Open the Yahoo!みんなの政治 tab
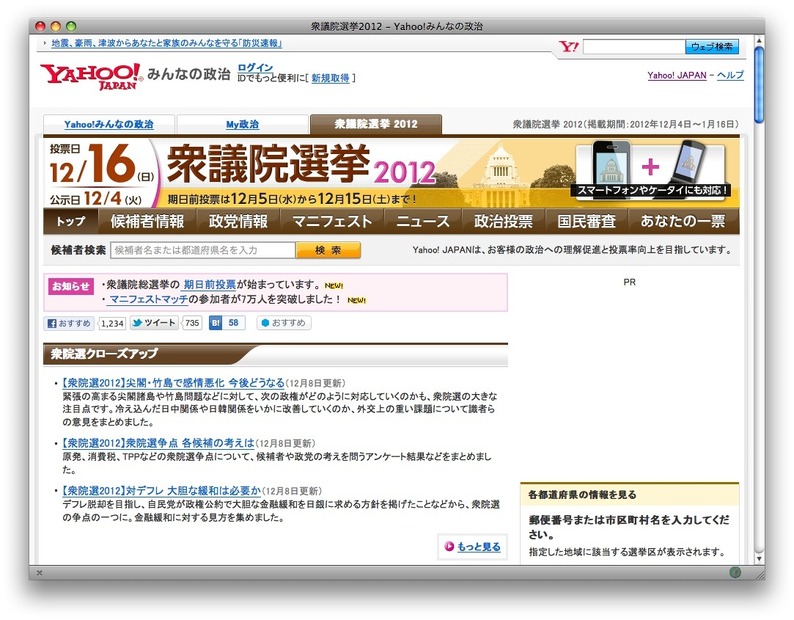This screenshot has width=794, height=620. [109, 124]
